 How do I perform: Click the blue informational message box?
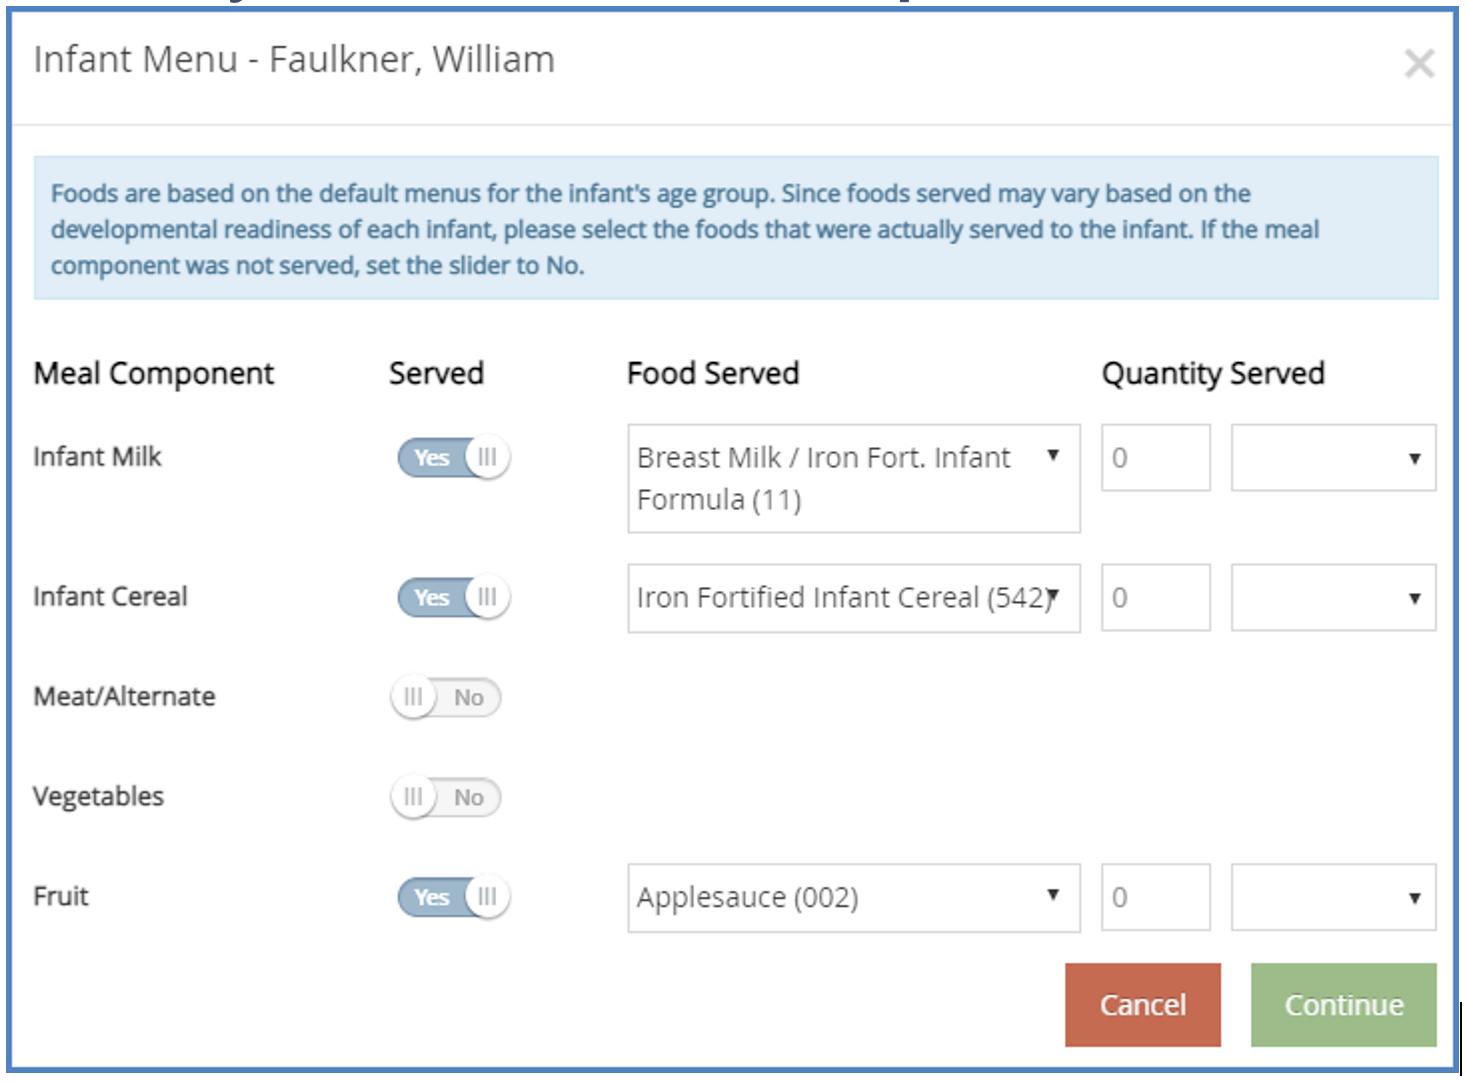pyautogui.click(x=735, y=228)
